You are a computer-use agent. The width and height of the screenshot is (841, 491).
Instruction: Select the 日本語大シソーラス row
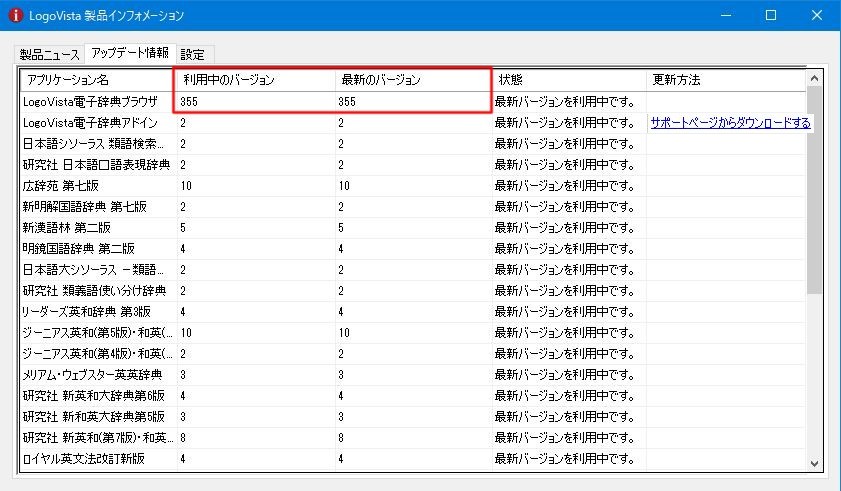(413, 269)
